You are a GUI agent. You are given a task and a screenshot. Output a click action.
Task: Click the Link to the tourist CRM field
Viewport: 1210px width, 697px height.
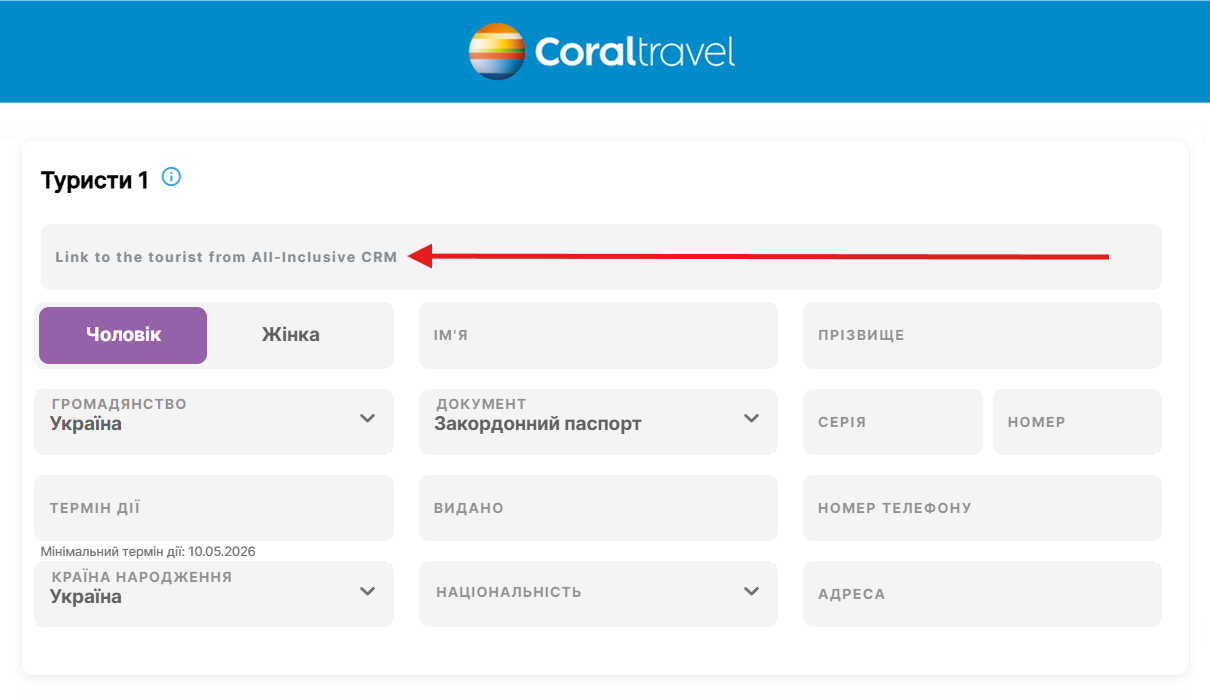600,257
